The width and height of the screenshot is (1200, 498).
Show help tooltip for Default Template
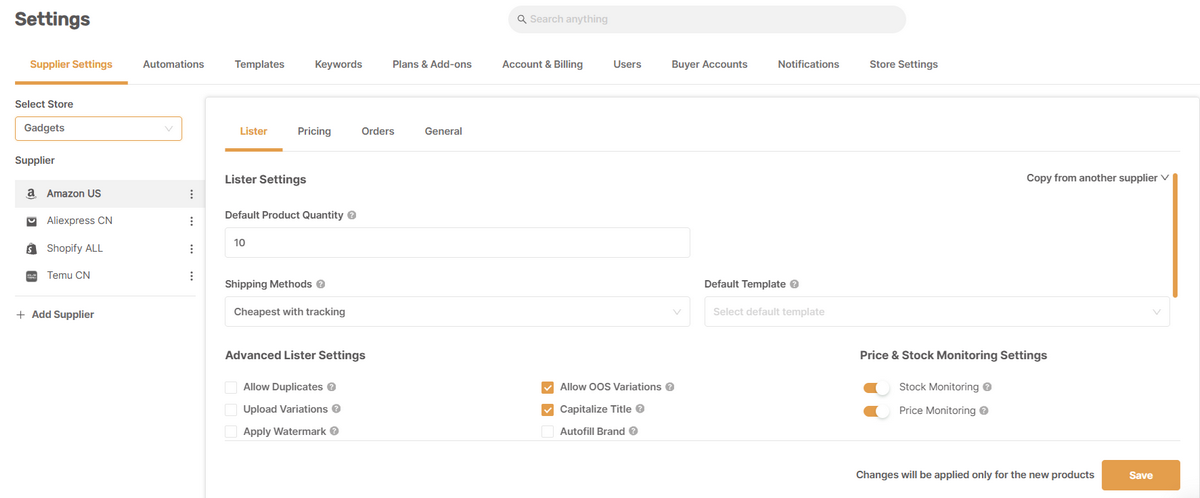coord(794,284)
